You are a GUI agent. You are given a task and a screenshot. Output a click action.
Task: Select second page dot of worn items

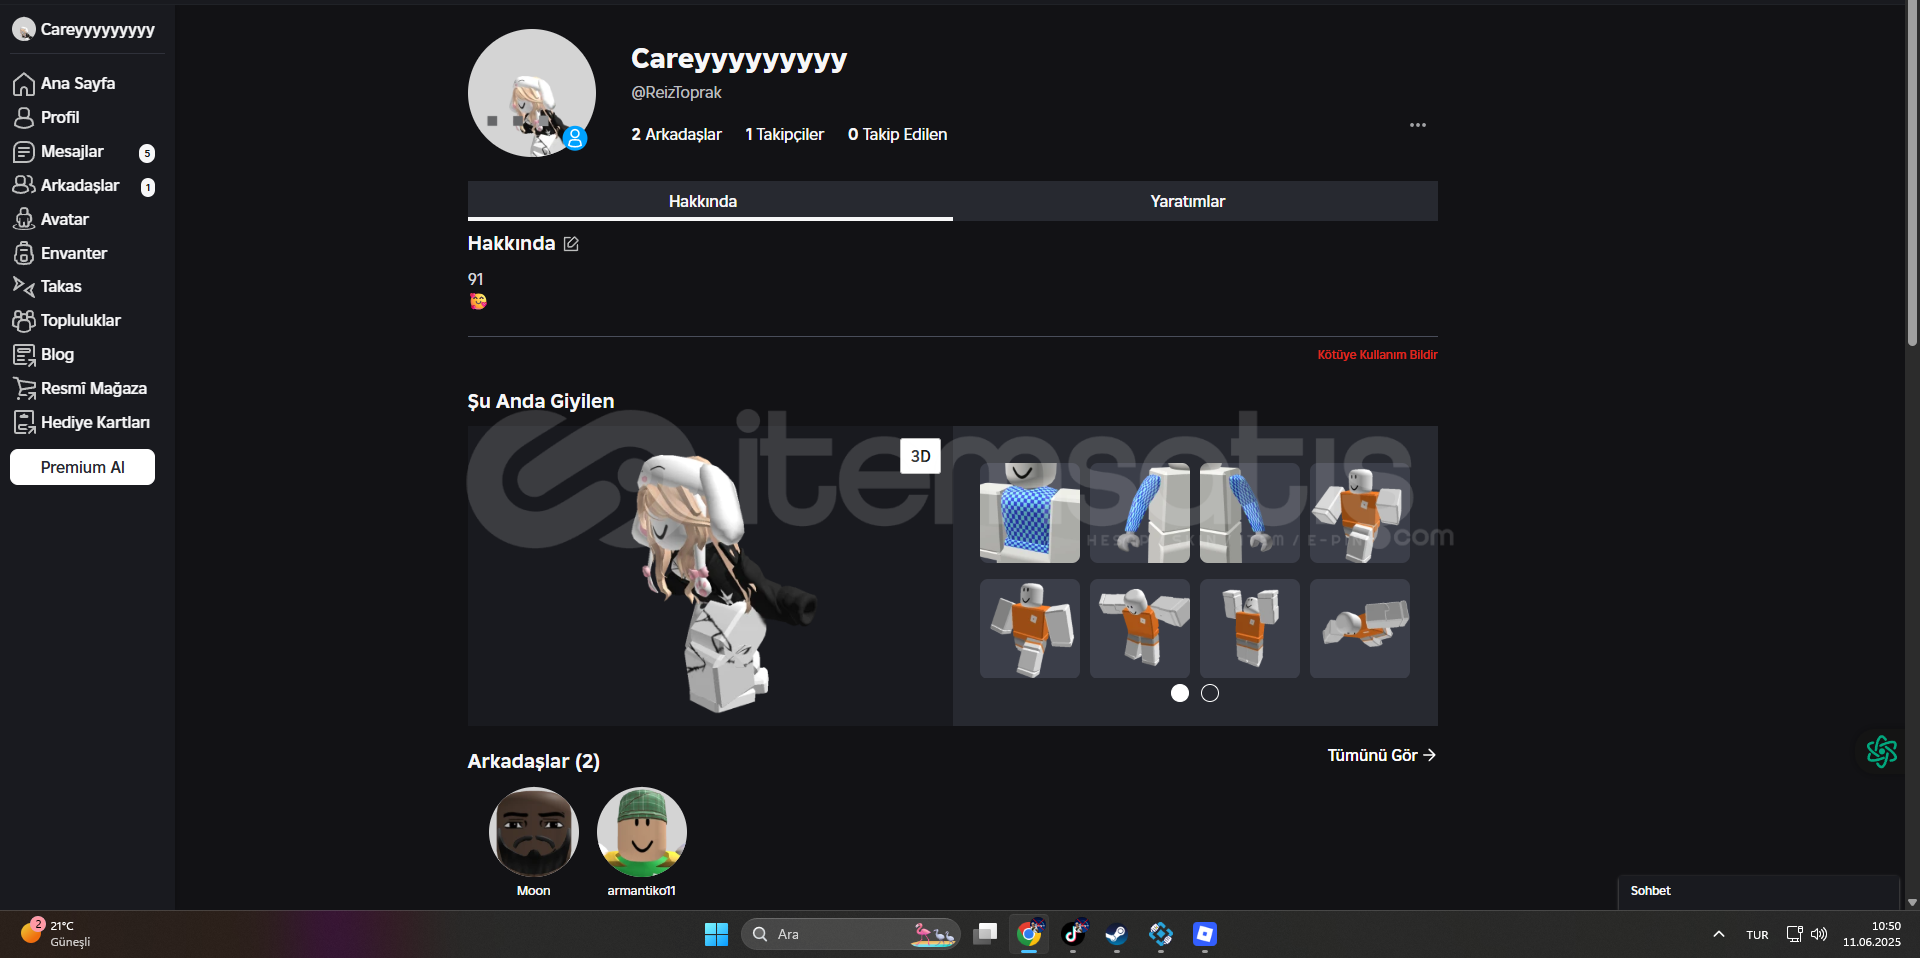(1210, 693)
